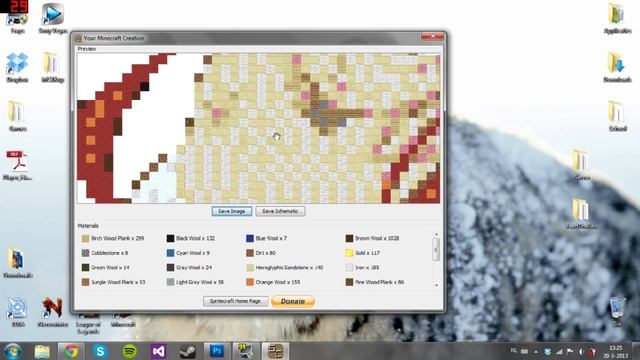Click the 'Hieroglyphic Sandstone x 140' label
Viewport: 640px width, 360px height.
289,268
